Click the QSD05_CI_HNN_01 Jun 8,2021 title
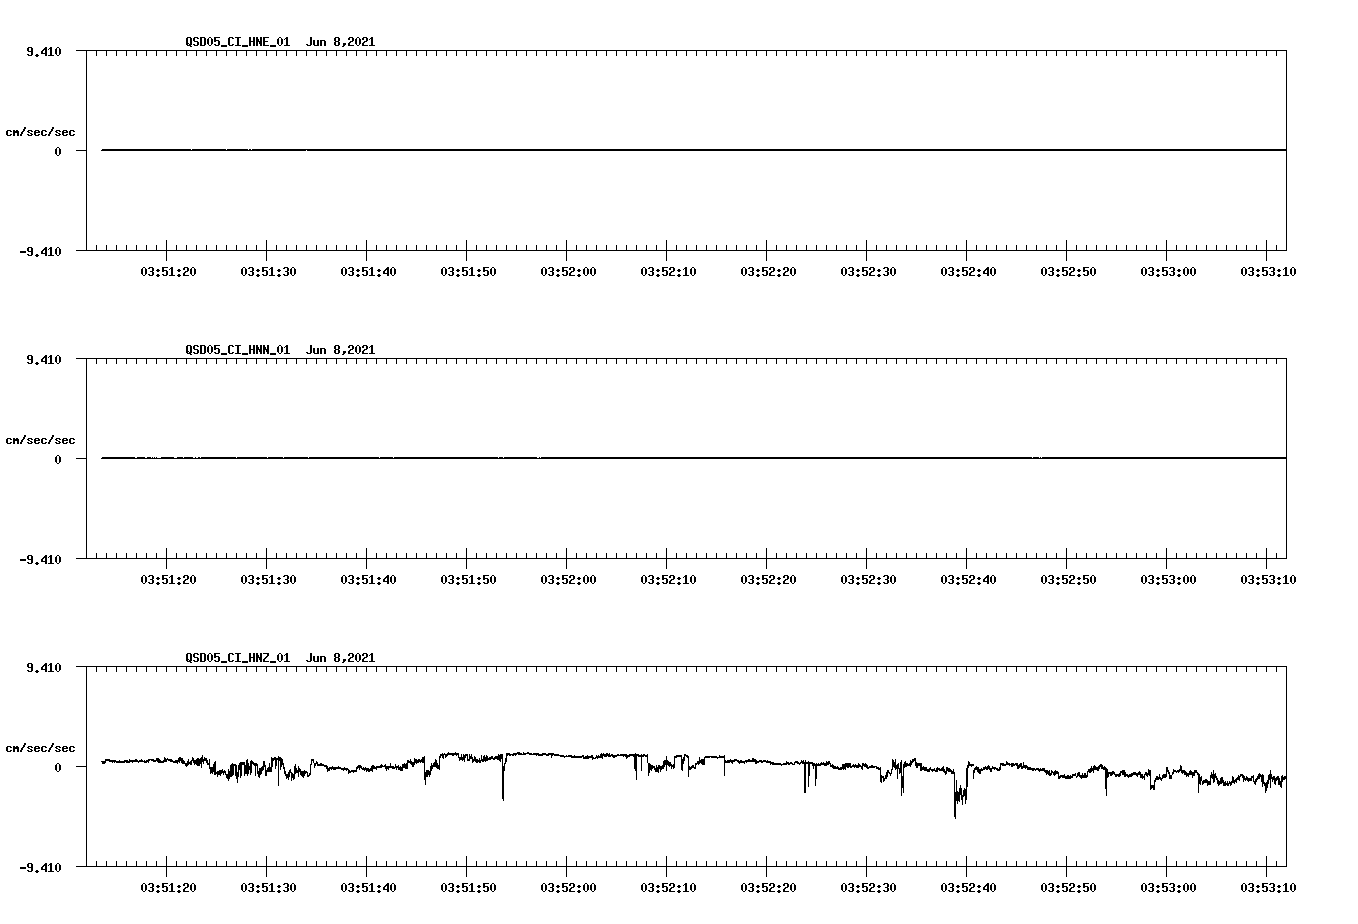The width and height of the screenshot is (1358, 924). pyautogui.click(x=280, y=350)
